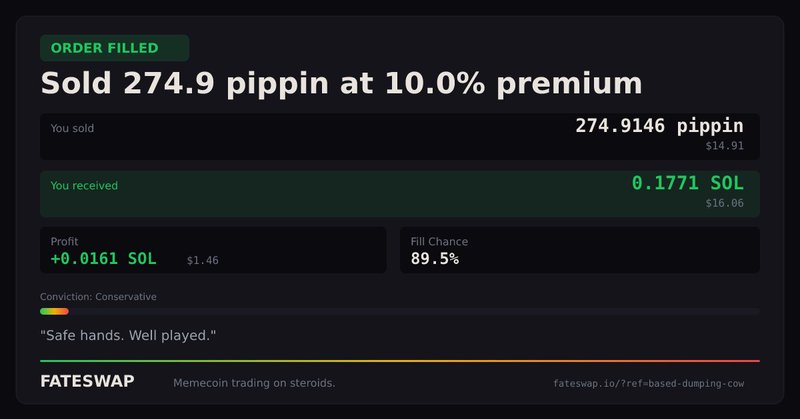Select the 'You sold' label
The width and height of the screenshot is (800, 419).
coord(72,128)
